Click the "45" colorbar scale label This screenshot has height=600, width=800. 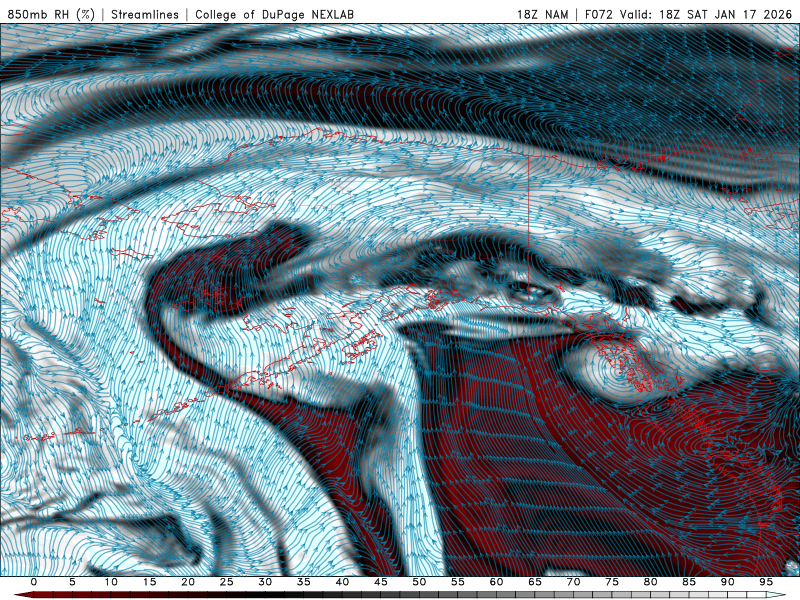[381, 582]
